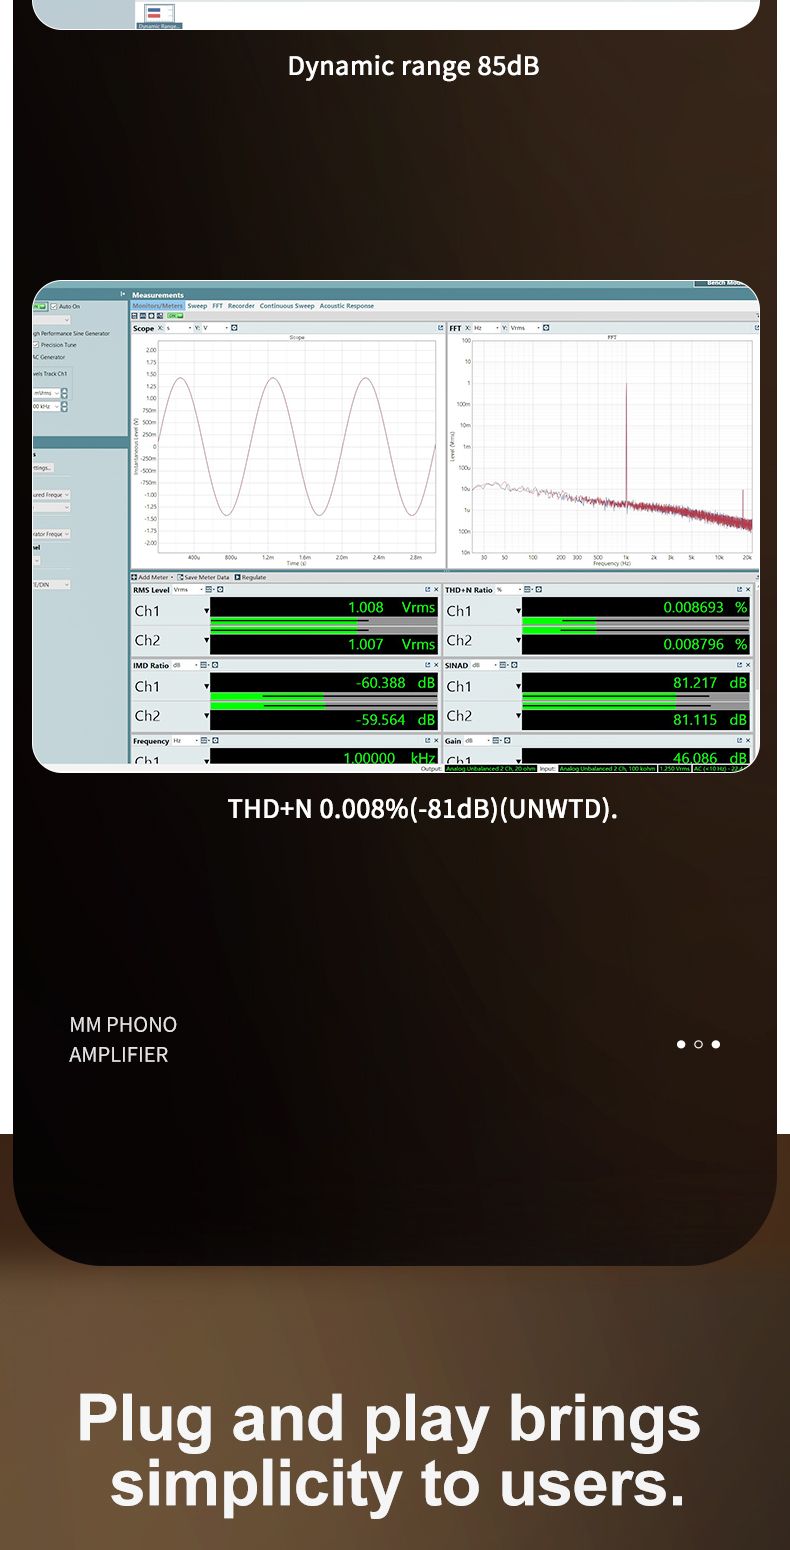This screenshot has height=1550, width=790.
Task: Click the Regulate button in meter toolbar
Action: (237, 577)
